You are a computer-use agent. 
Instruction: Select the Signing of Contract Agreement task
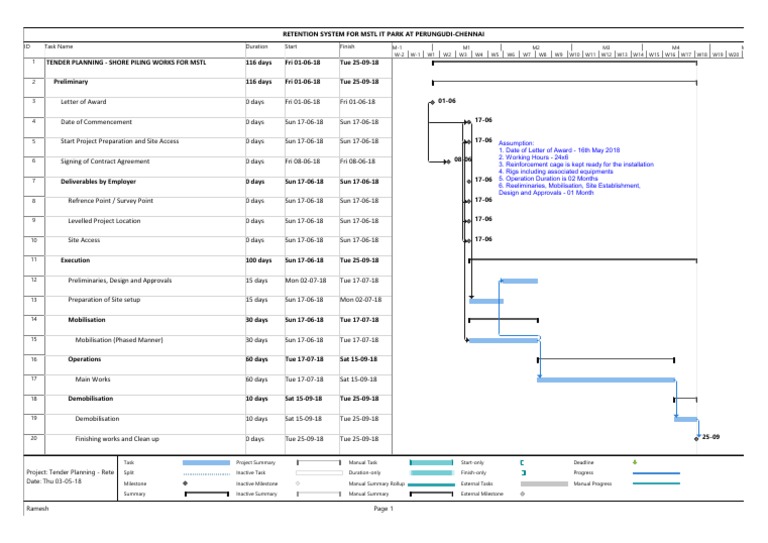tap(105, 161)
